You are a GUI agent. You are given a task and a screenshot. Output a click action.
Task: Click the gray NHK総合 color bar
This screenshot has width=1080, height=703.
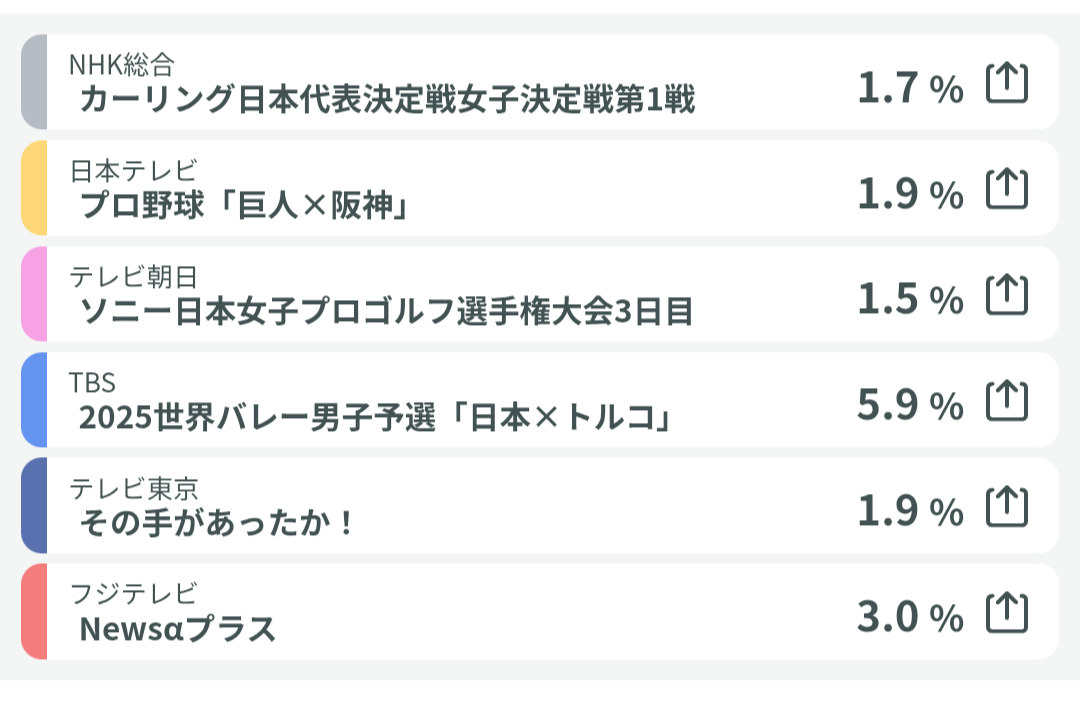[x=33, y=82]
